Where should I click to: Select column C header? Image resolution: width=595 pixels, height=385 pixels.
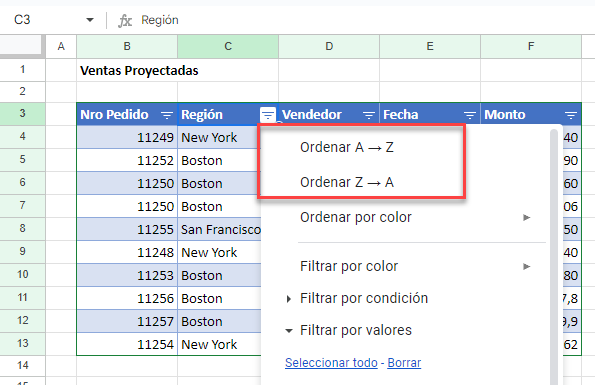228,47
